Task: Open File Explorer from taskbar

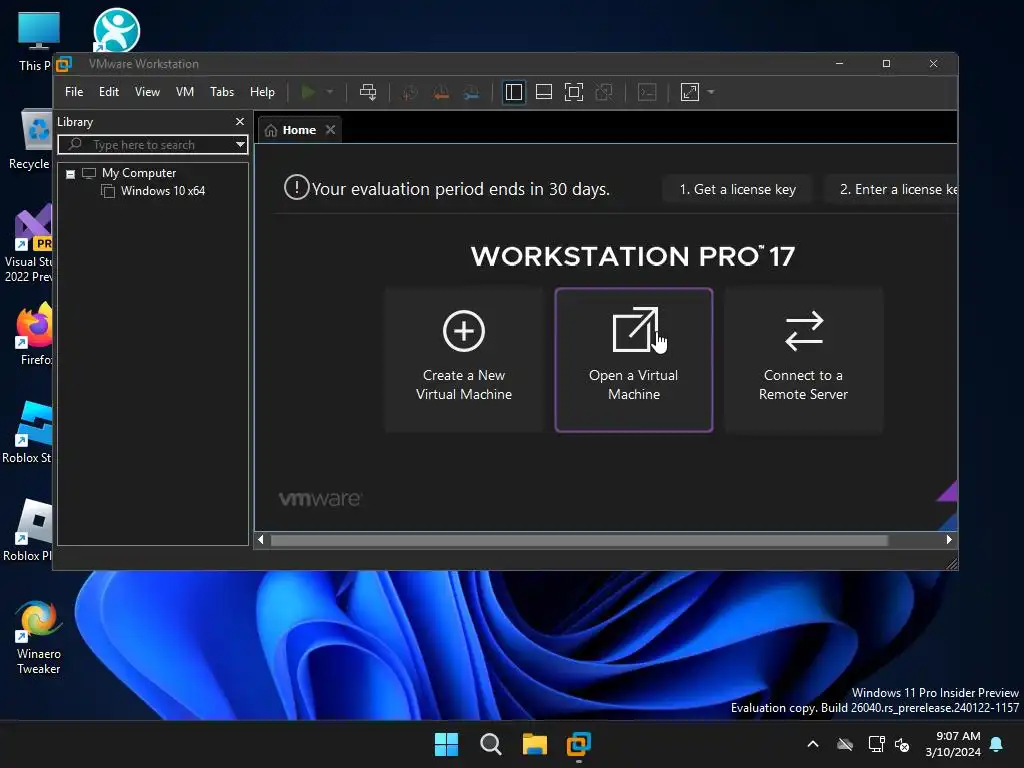Action: [534, 744]
